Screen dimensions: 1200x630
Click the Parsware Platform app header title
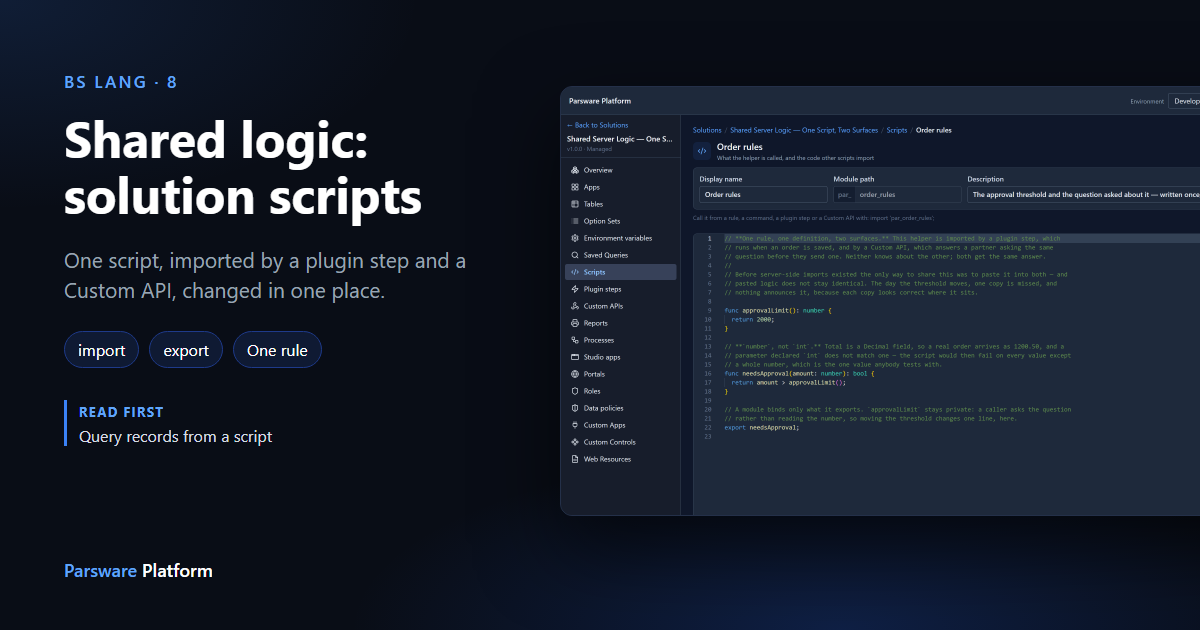600,101
